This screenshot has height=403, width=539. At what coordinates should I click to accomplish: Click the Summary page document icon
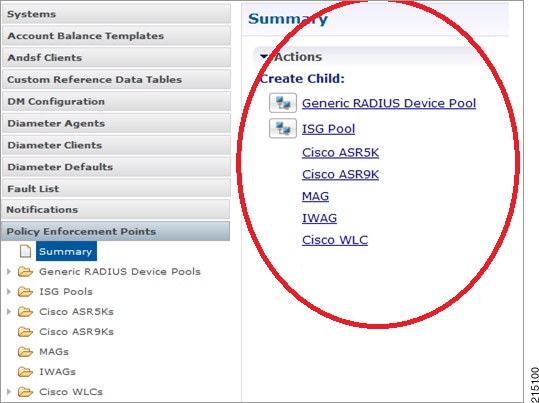(25, 251)
